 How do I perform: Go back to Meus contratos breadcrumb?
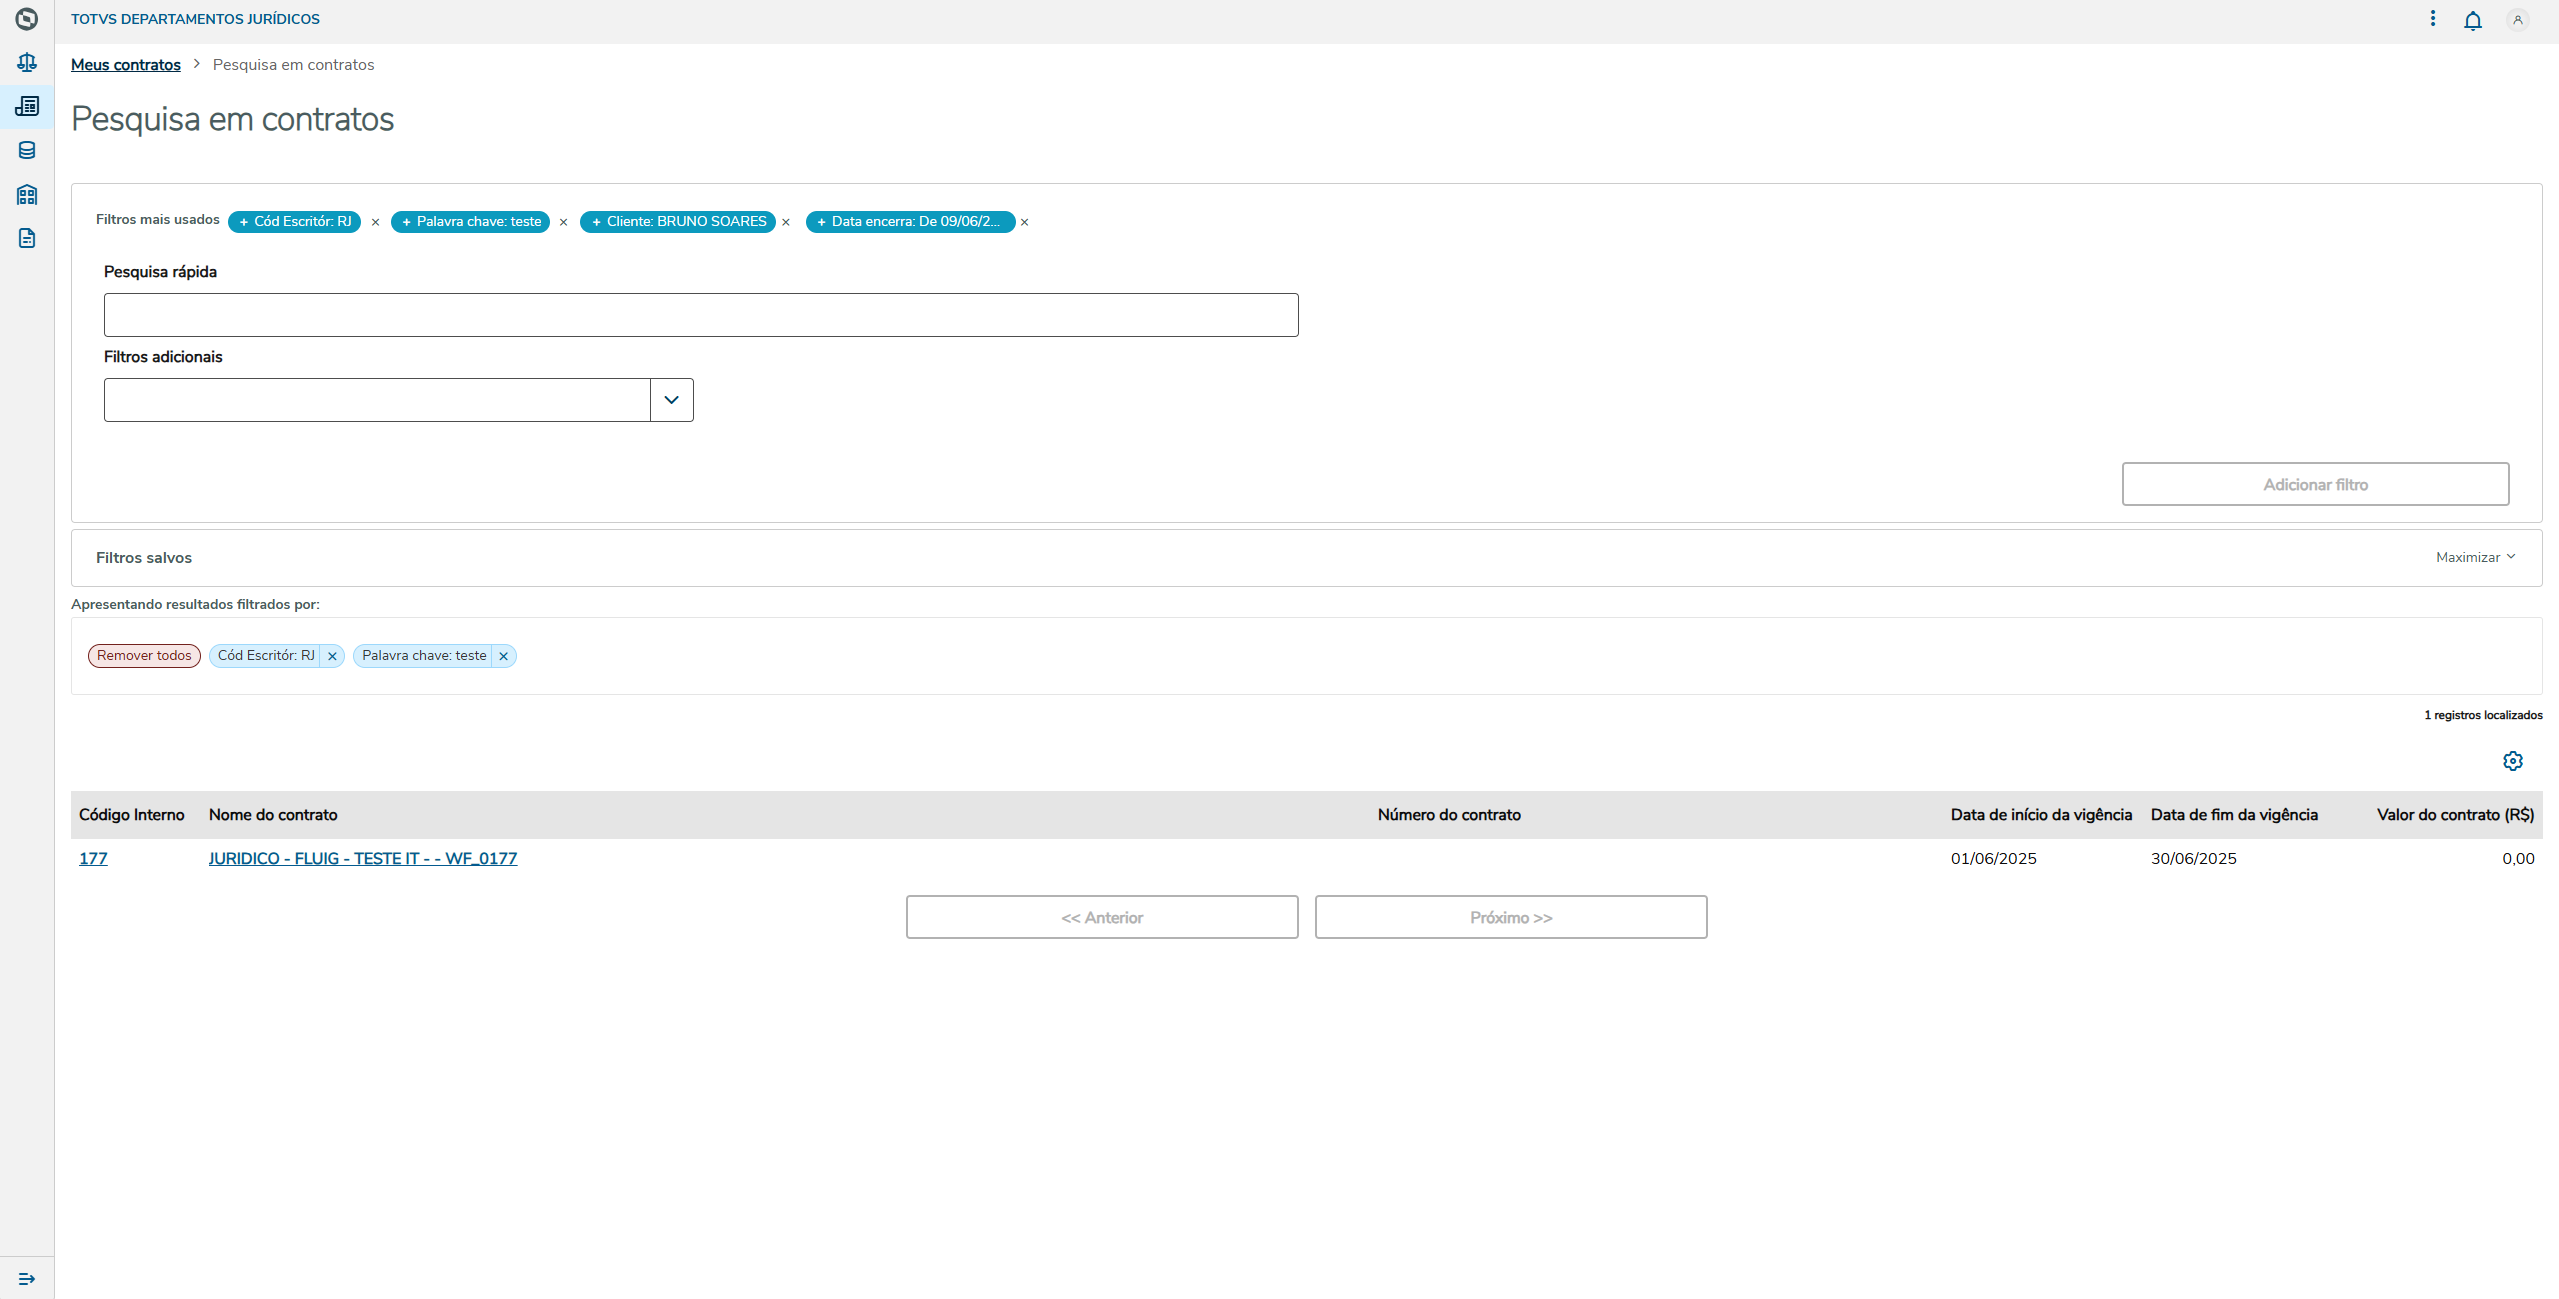(126, 65)
